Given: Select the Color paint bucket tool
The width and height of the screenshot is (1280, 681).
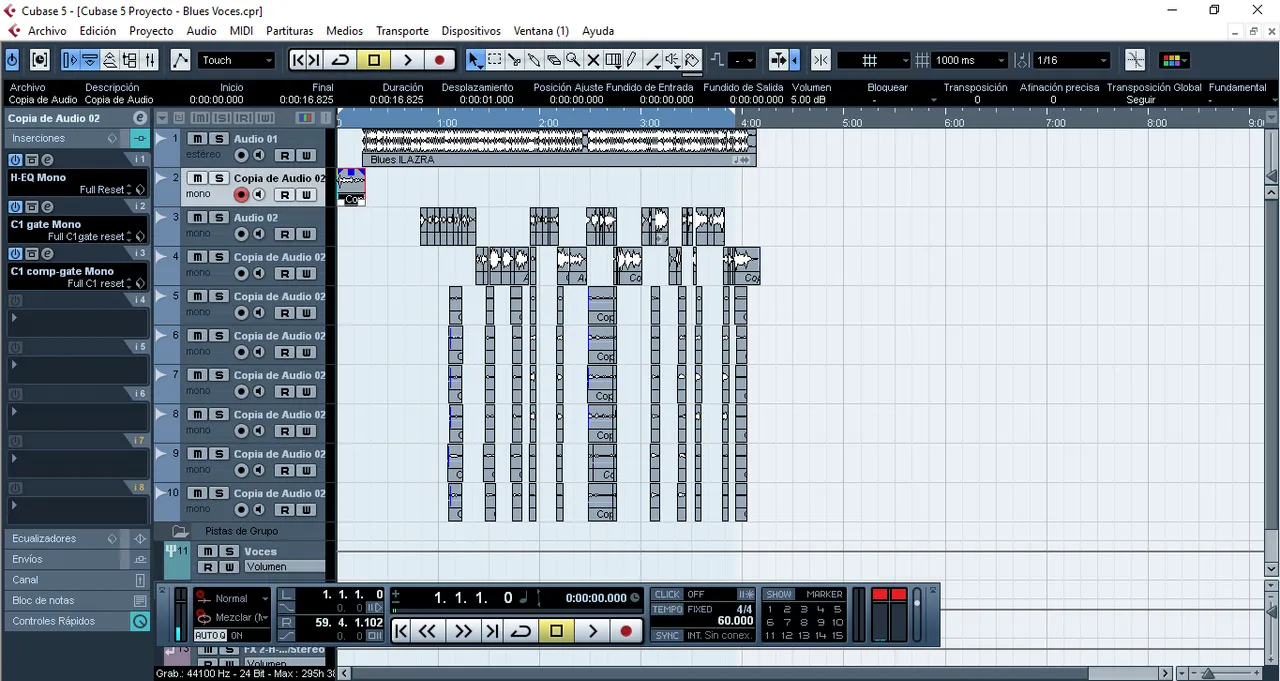Looking at the screenshot, I should tap(692, 60).
